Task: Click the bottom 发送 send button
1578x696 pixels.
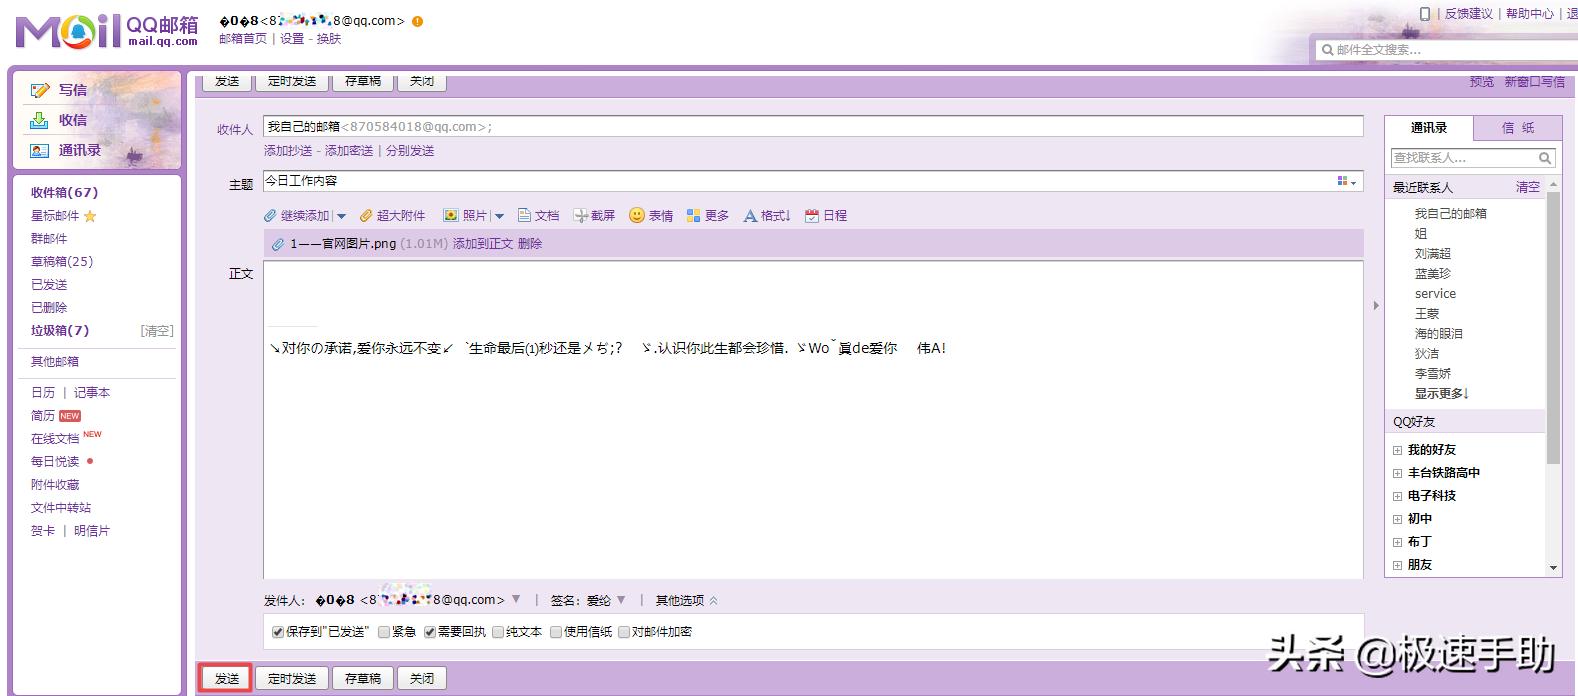Action: 227,678
